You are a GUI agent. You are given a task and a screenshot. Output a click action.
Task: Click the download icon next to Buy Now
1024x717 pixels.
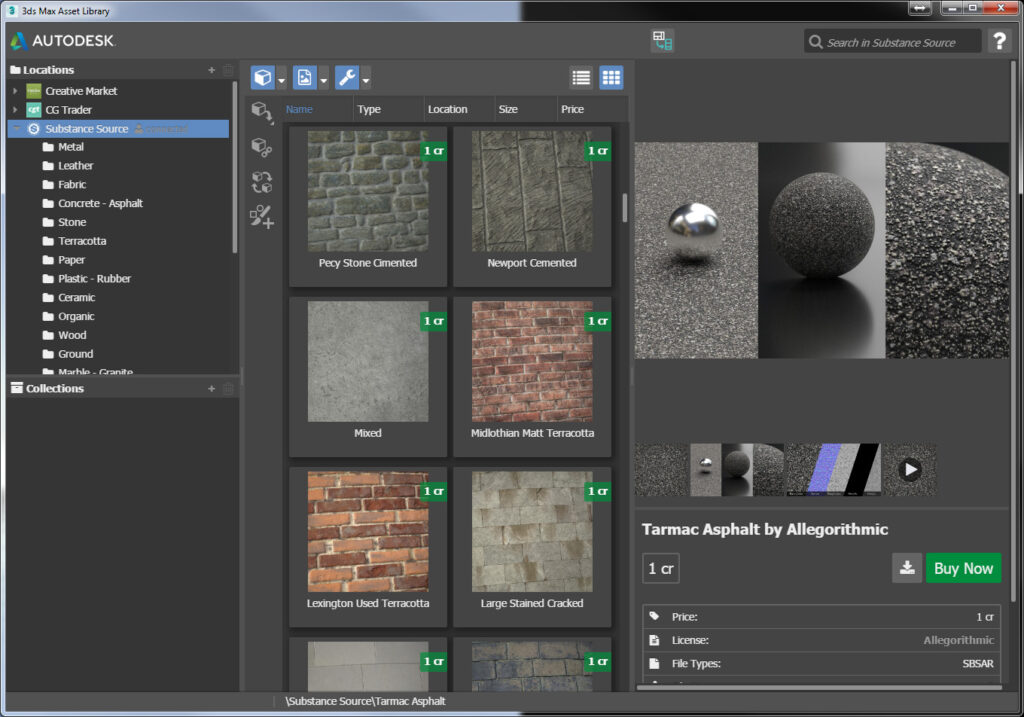pyautogui.click(x=907, y=568)
